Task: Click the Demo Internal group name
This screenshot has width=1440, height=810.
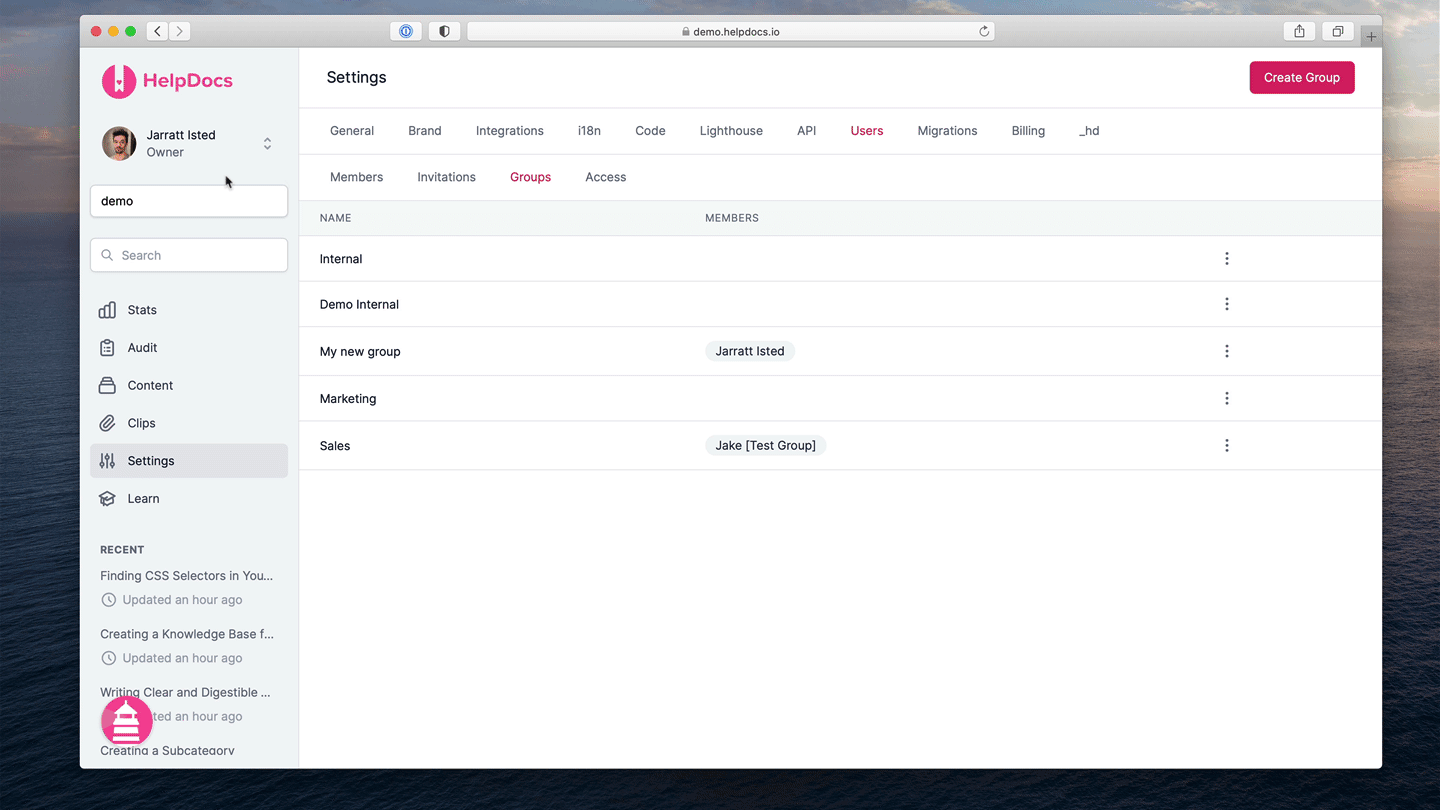Action: [x=359, y=304]
